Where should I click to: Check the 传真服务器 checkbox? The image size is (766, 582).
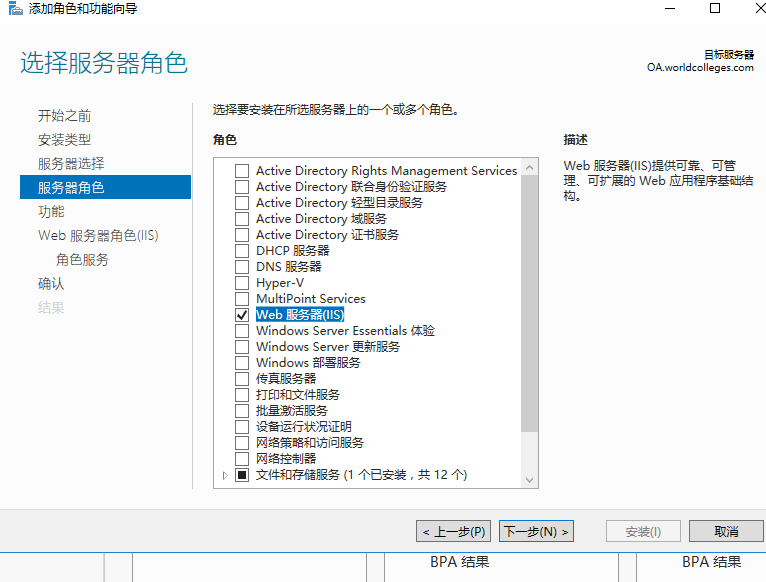coord(242,379)
